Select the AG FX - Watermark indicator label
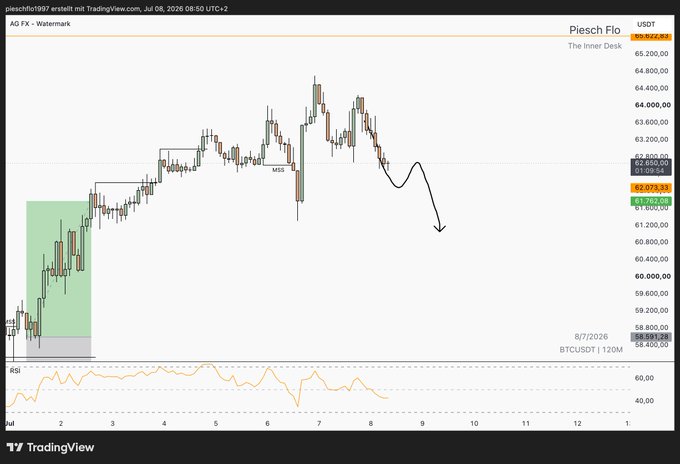The height and width of the screenshot is (464, 680). click(40, 24)
